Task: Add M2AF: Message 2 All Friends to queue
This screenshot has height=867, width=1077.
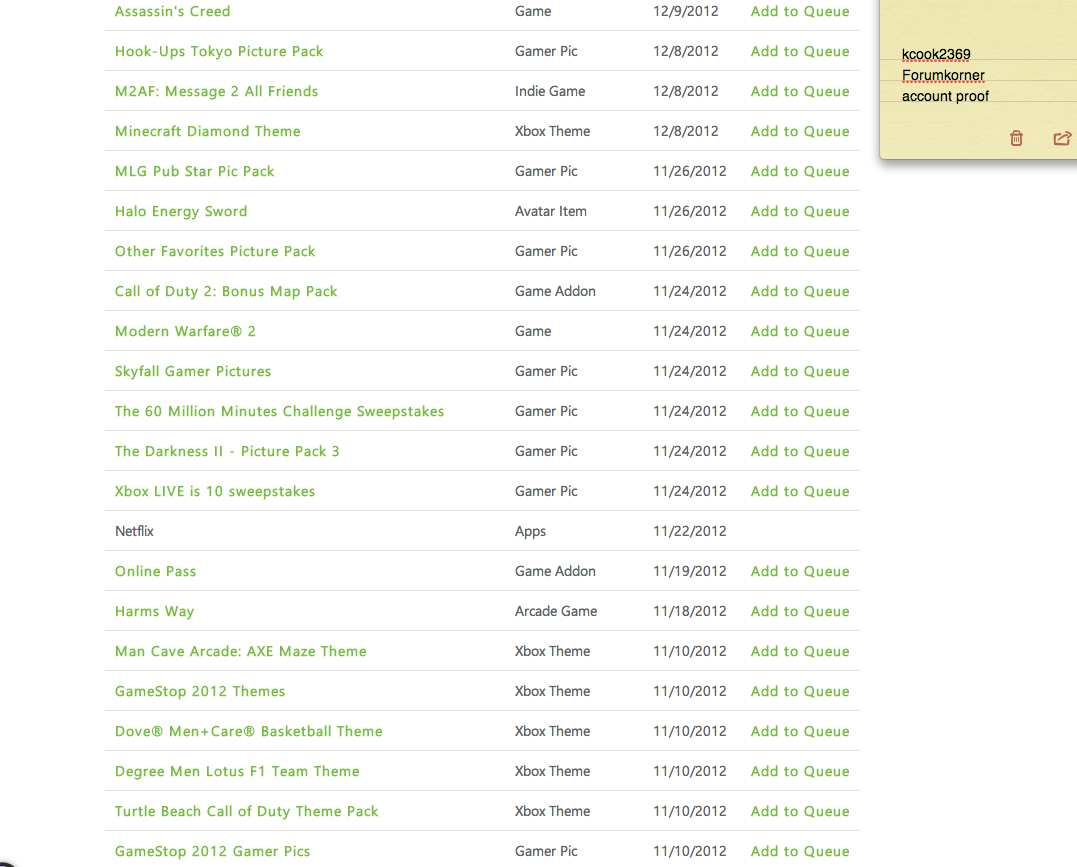Action: (x=800, y=91)
